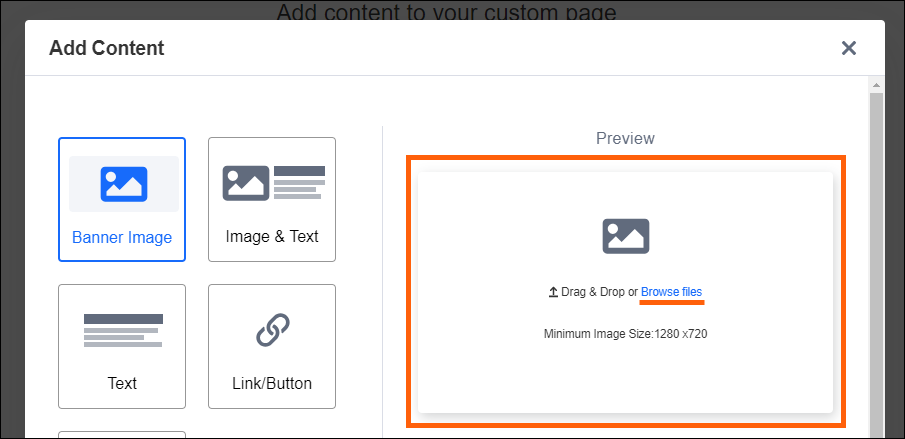Click the dialog's vertical scrollbar thumb
905x439 pixels.
(x=876, y=260)
